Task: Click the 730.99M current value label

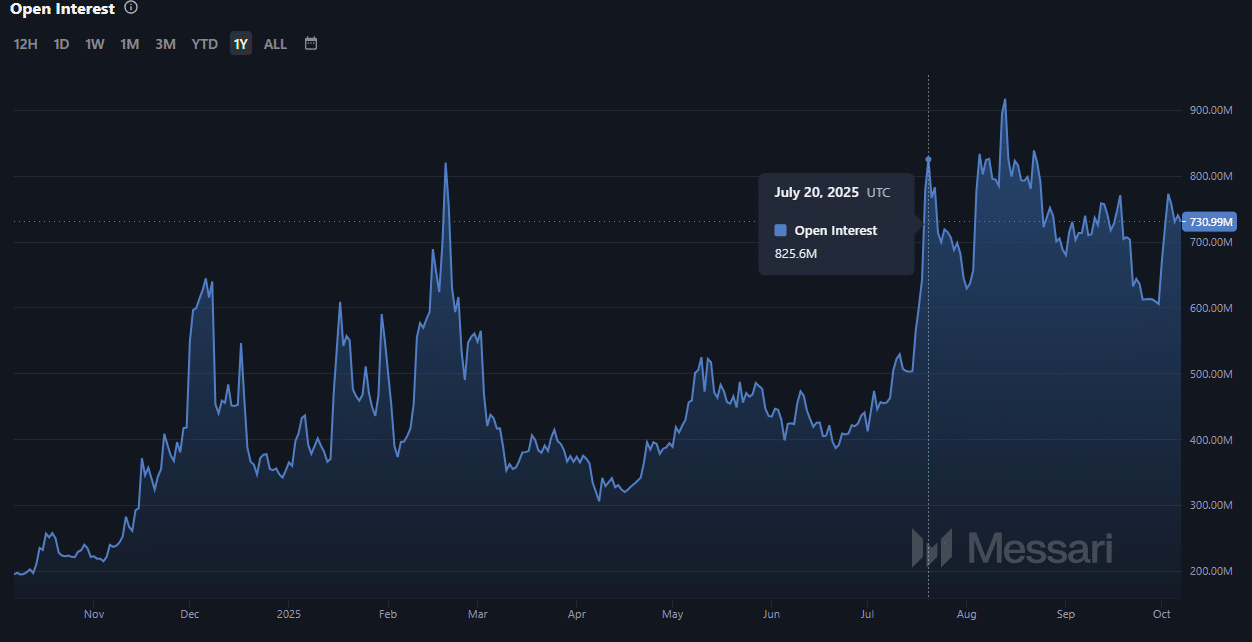Action: pos(1211,222)
